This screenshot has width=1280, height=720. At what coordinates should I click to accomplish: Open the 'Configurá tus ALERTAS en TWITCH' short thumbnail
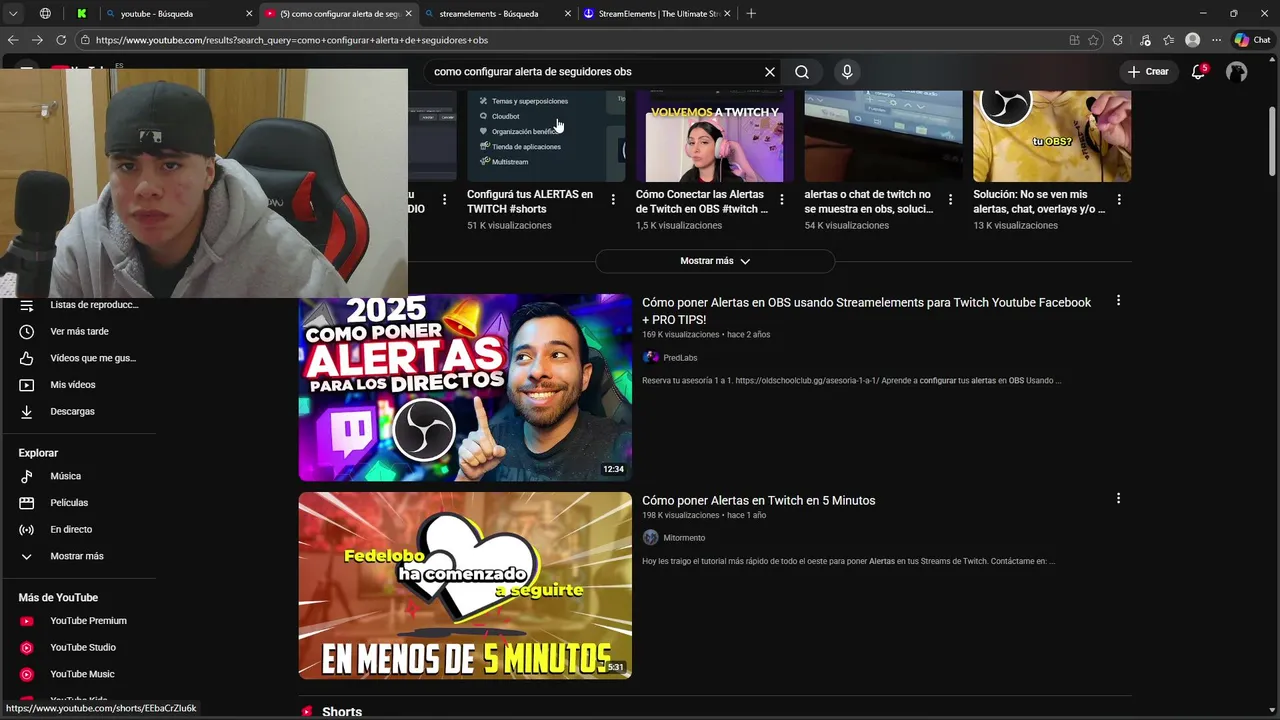point(546,136)
